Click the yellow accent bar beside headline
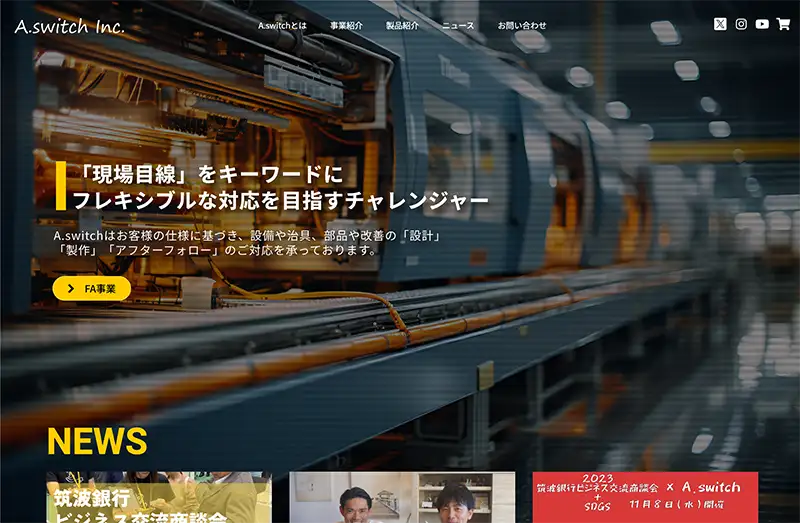This screenshot has height=523, width=800. [60, 186]
